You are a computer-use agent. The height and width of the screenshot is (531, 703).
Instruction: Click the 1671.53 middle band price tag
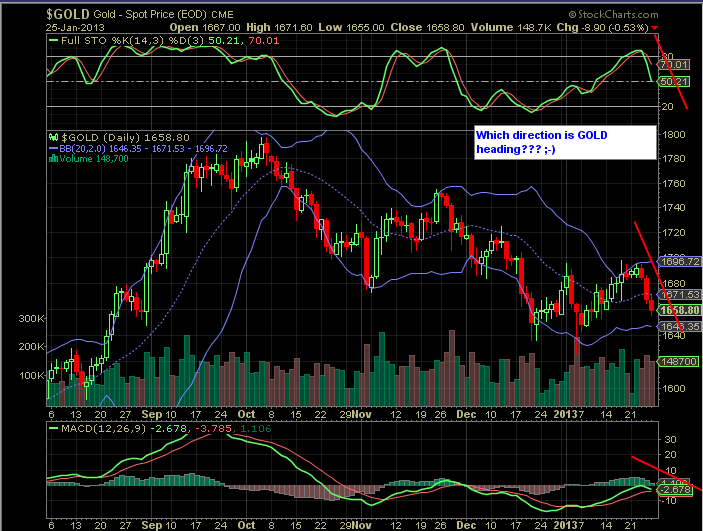click(x=680, y=295)
